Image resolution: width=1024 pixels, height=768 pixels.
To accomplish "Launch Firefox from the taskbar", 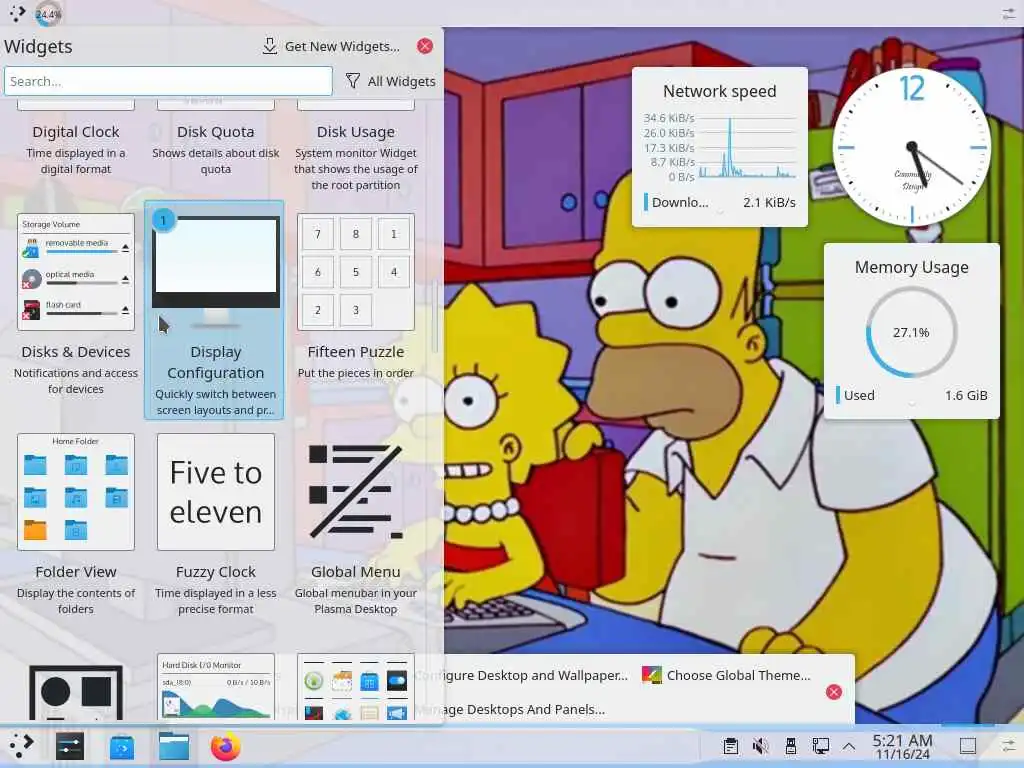I will [x=225, y=746].
